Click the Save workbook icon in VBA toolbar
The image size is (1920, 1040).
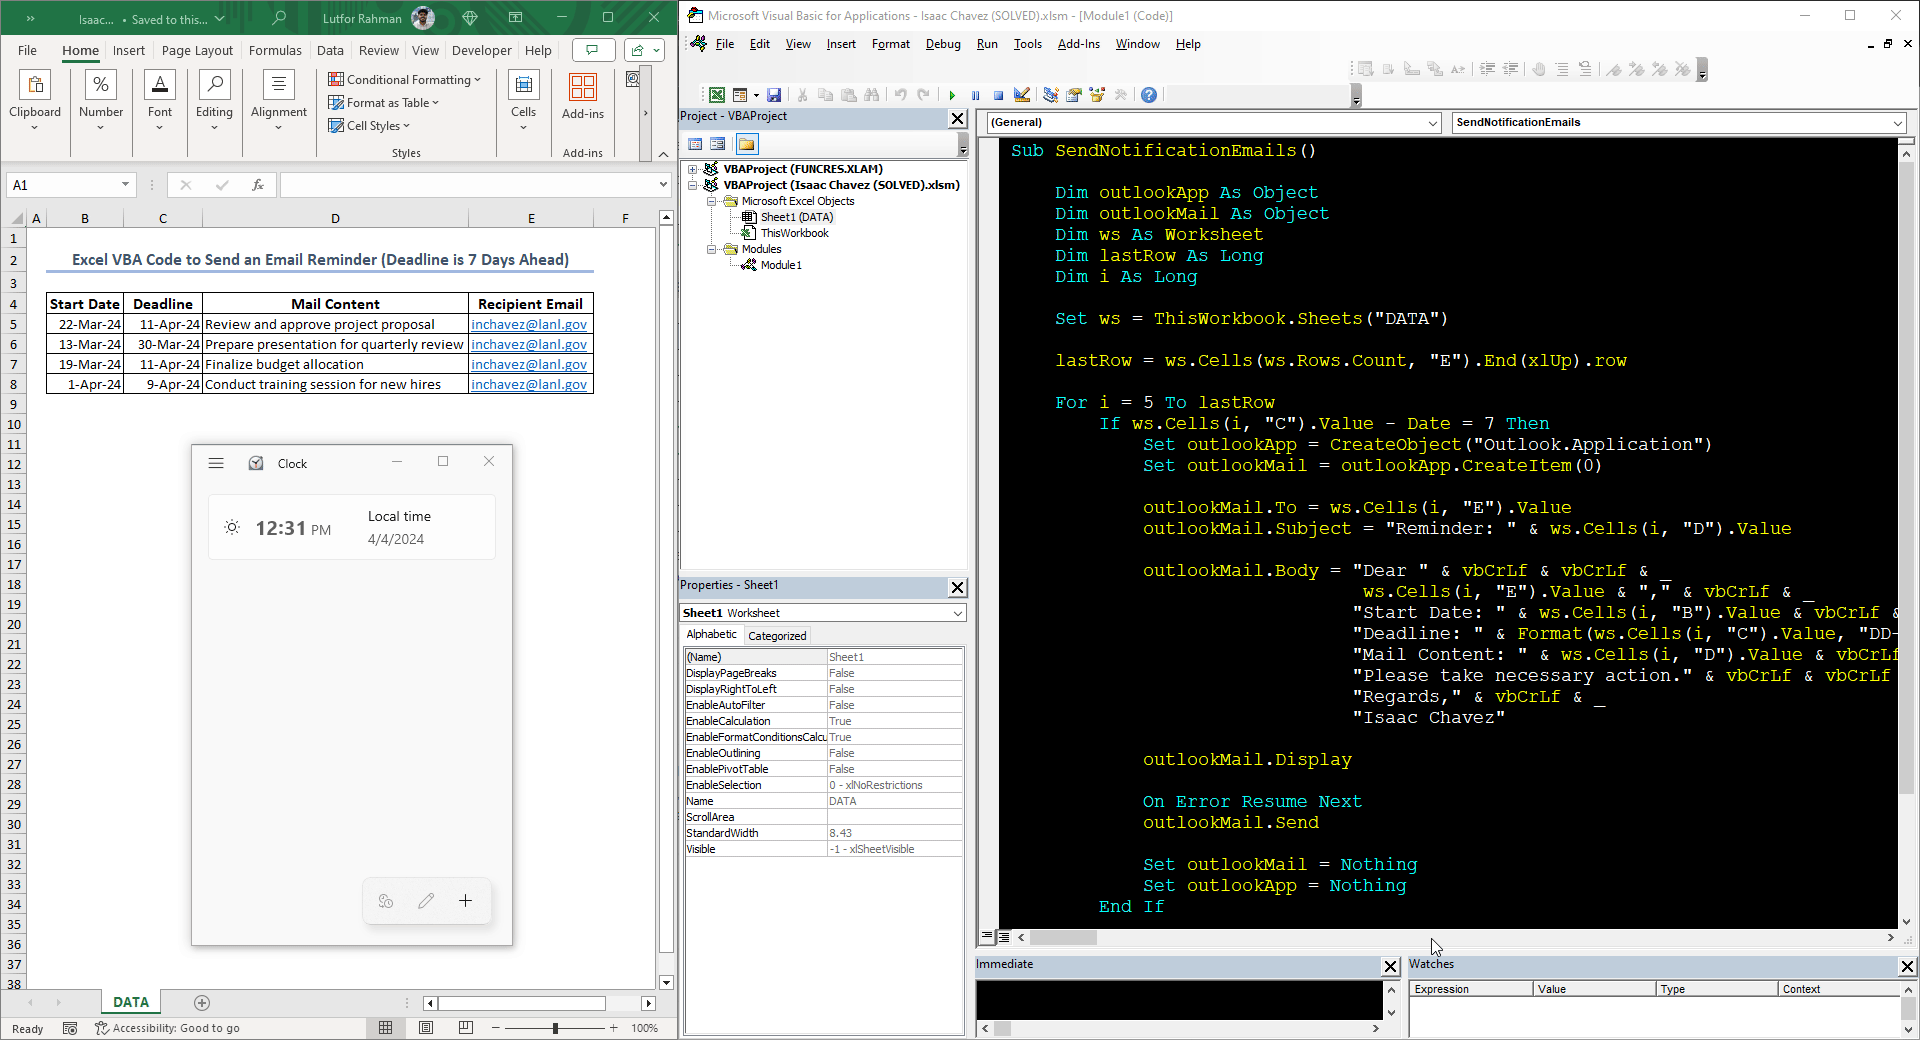774,95
